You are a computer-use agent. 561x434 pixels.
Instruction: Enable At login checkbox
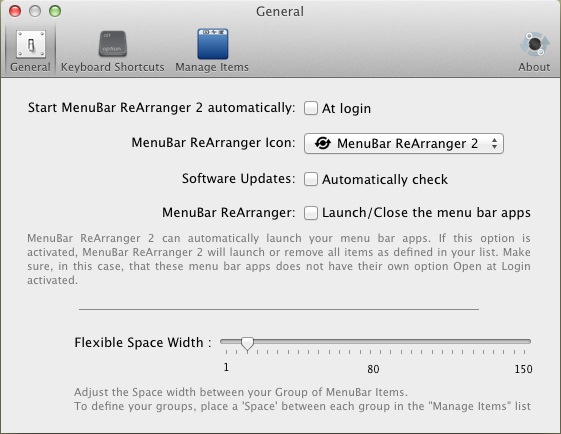311,108
